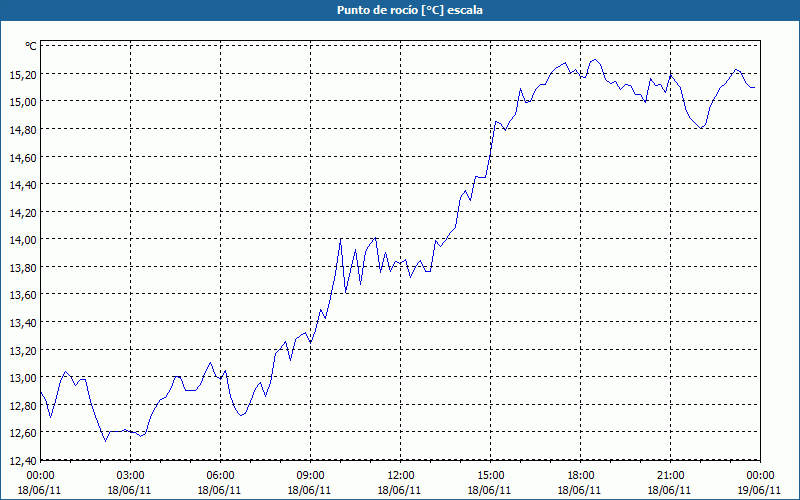Click the 09:00 time axis label
This screenshot has width=800, height=500.
point(309,476)
